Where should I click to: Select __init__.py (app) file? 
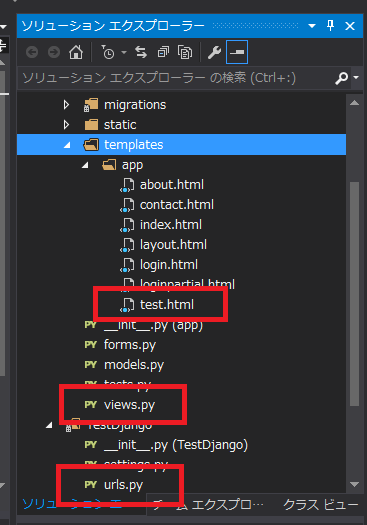point(153,325)
